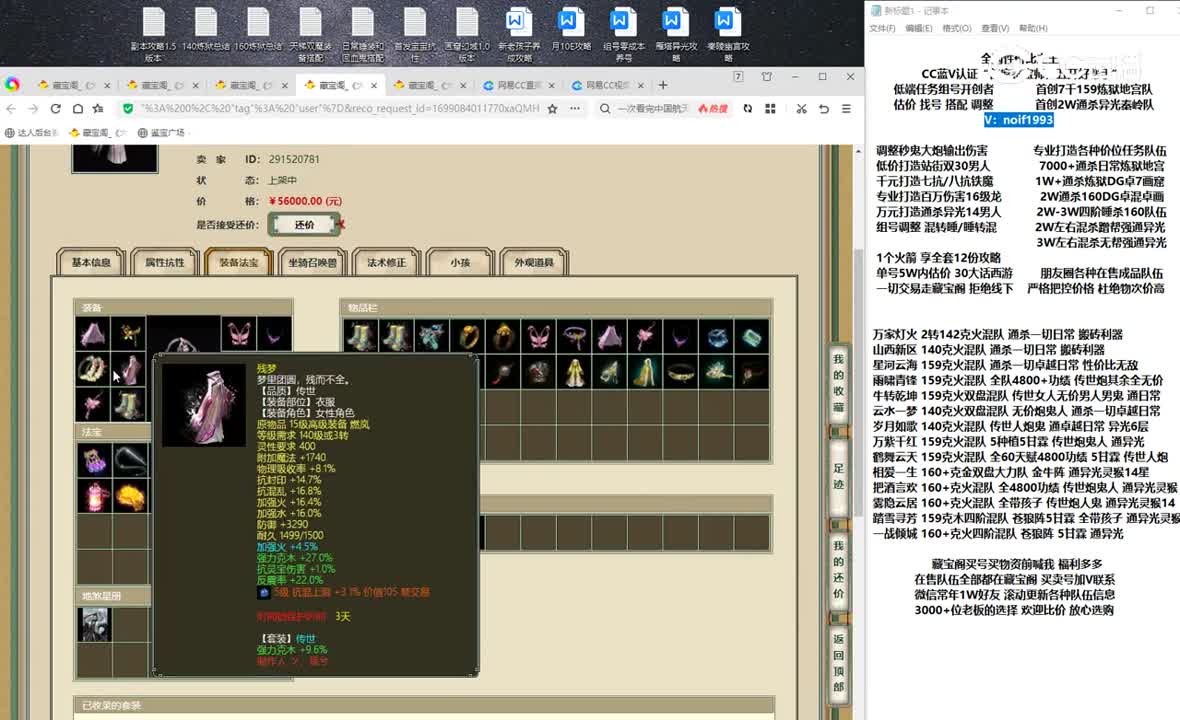Click price text ¥56000.00 (元)

306,201
